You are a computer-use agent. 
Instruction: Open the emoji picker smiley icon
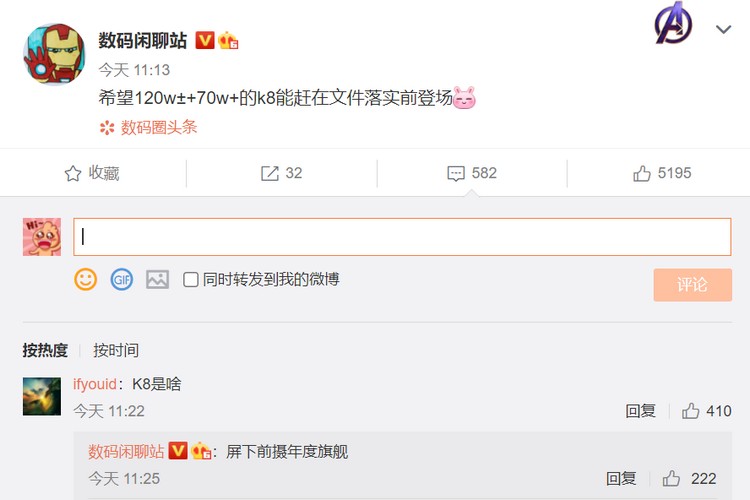coord(86,279)
